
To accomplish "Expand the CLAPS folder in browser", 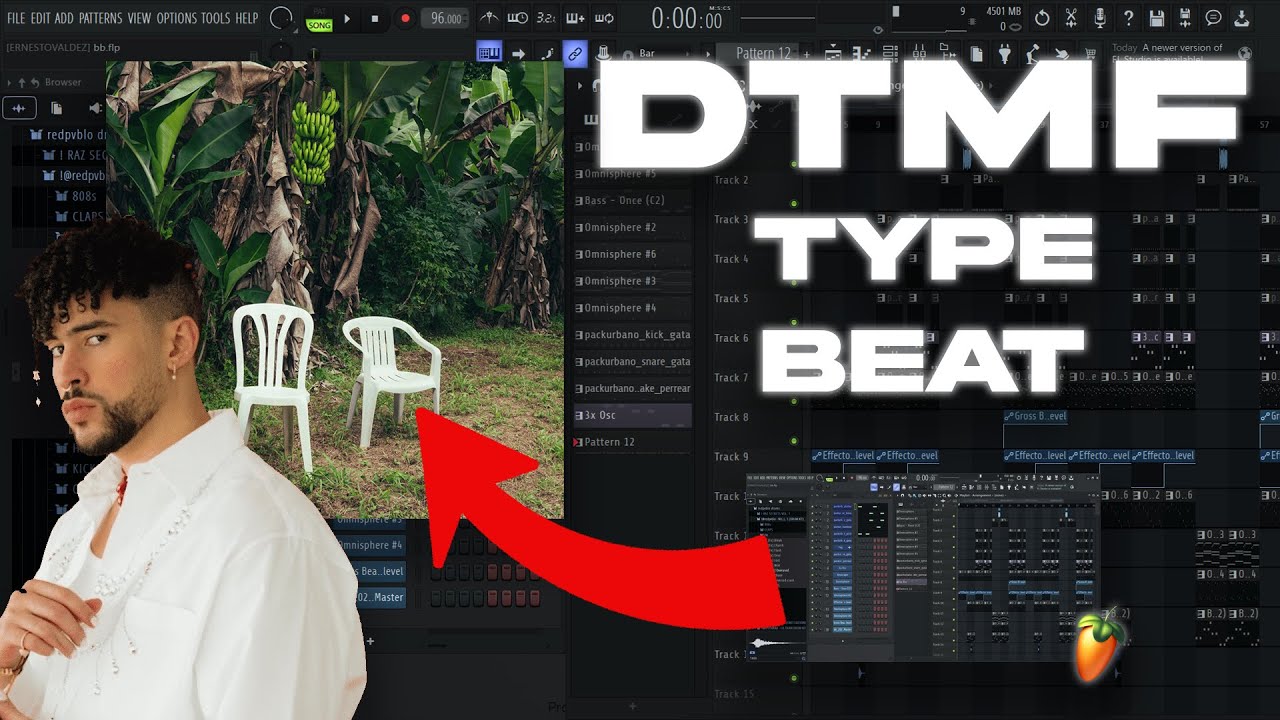I will click(77, 216).
